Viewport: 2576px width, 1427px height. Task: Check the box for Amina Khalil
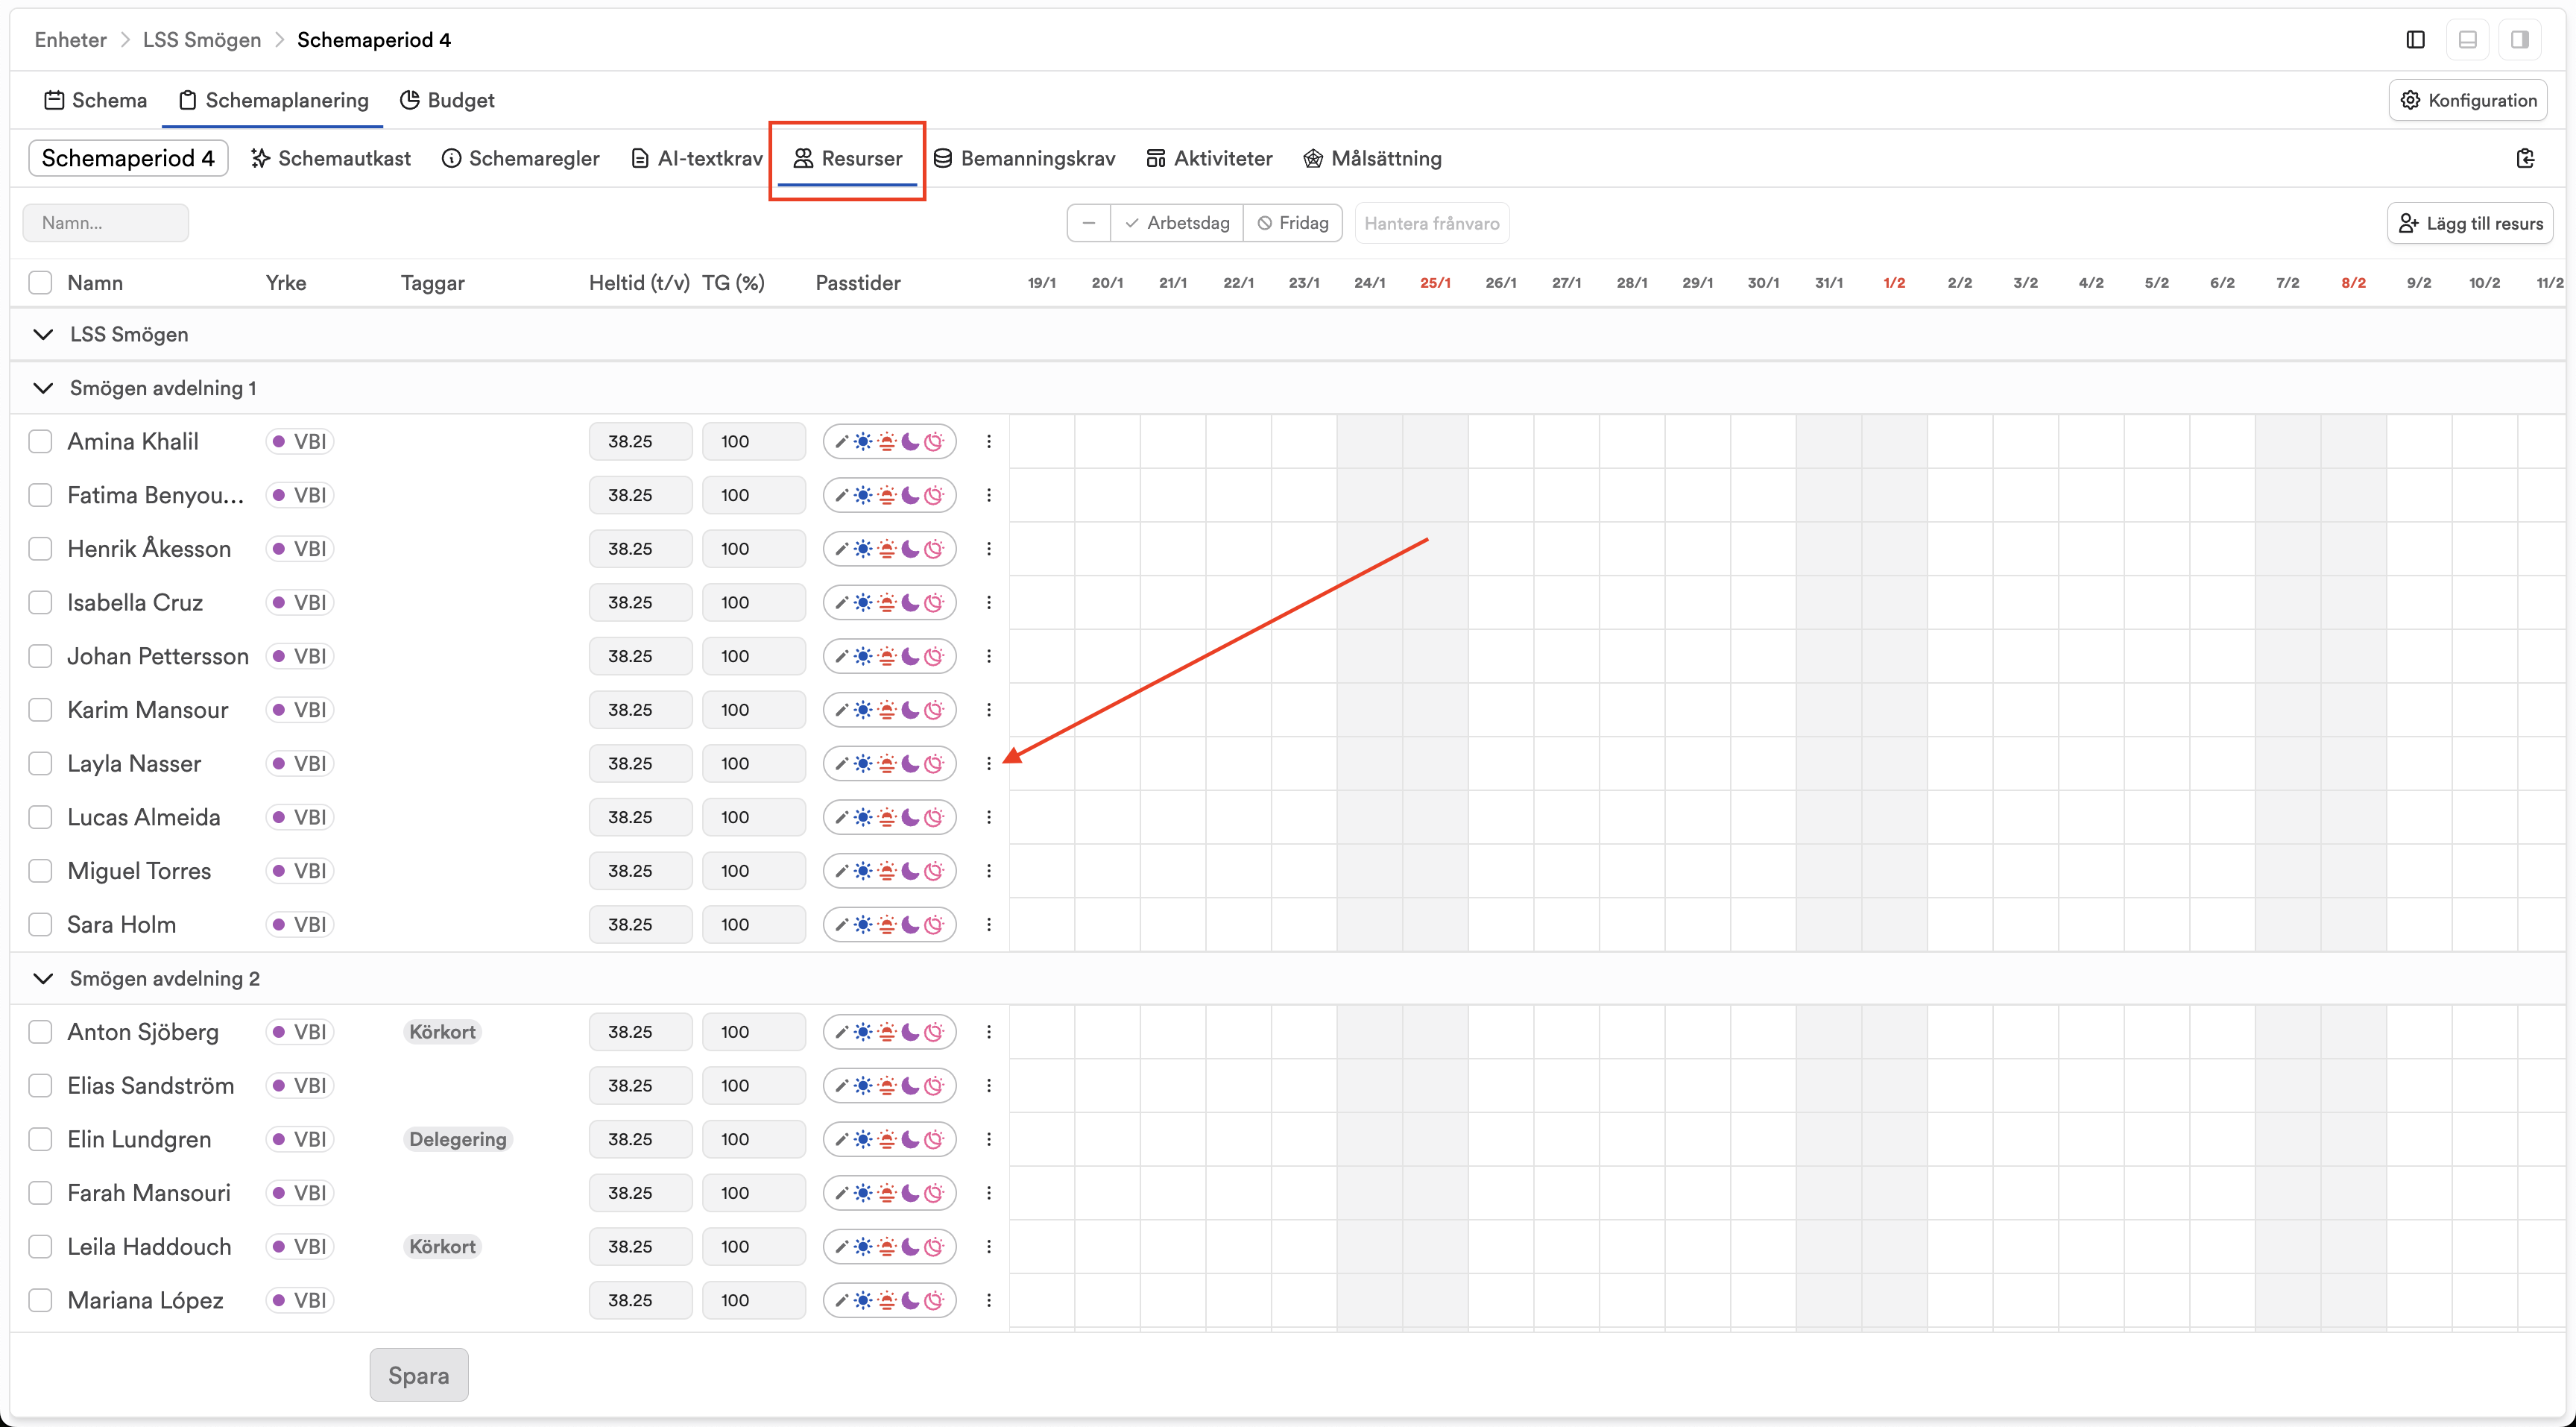point(40,441)
